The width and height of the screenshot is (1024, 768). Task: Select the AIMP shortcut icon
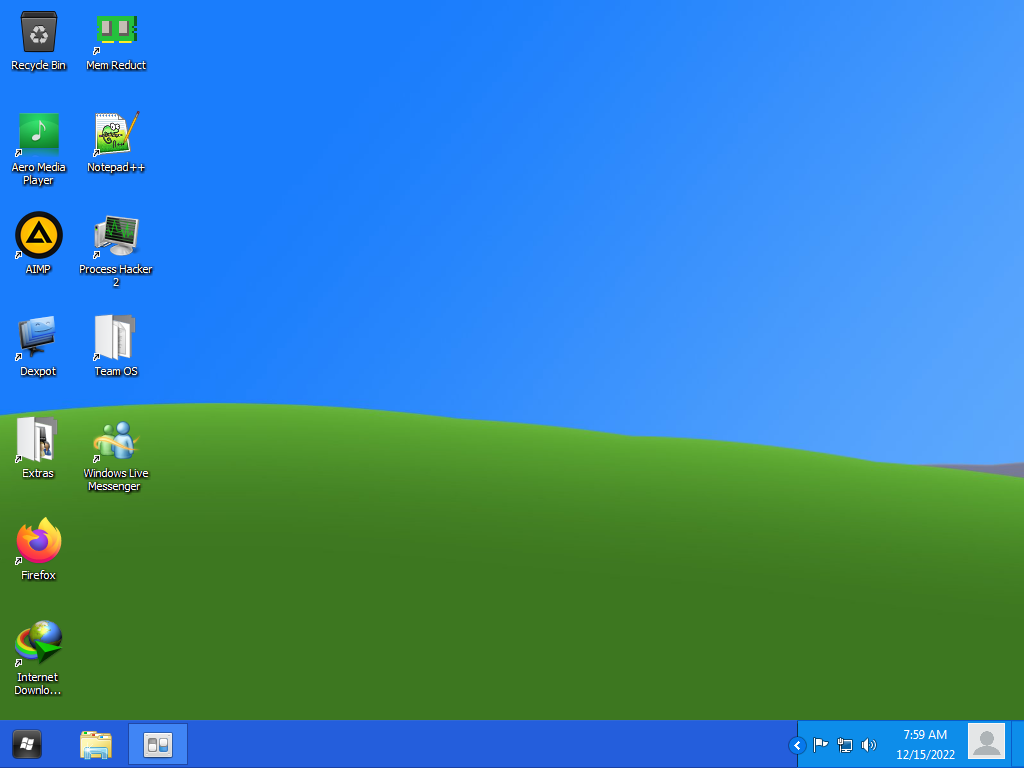coord(39,244)
